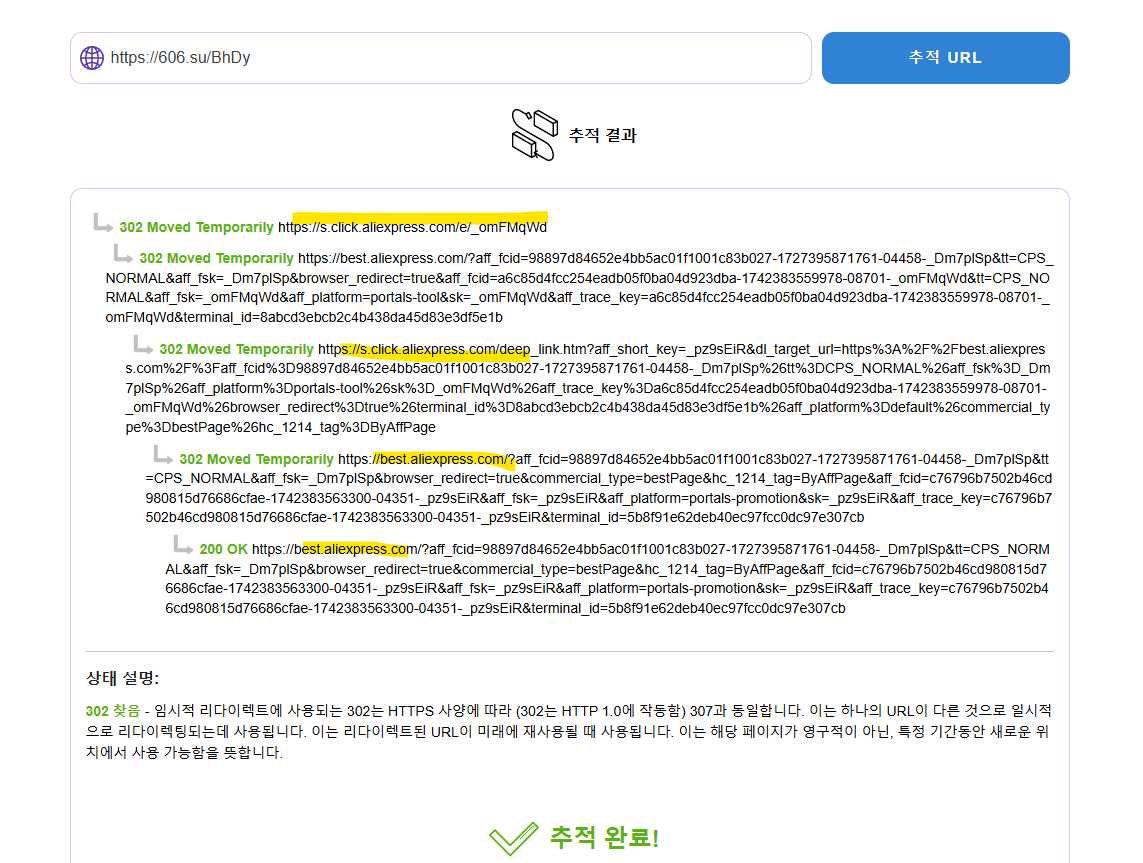The image size is (1143, 863).
Task: Click the 추적 결과 heading
Action: (x=602, y=136)
